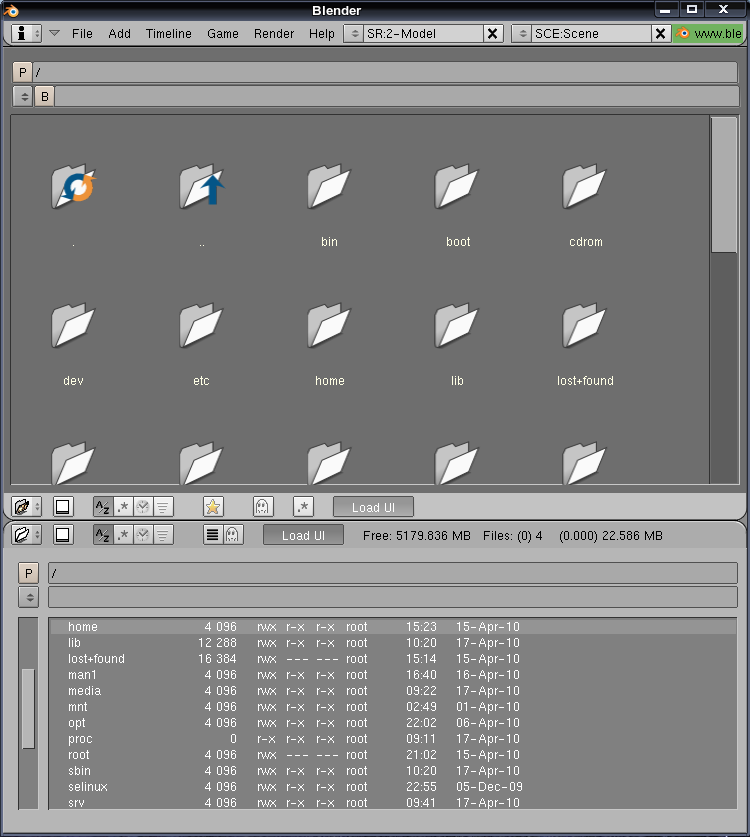
Task: Click the file list vertical scrollbar thumb
Action: [x=28, y=708]
